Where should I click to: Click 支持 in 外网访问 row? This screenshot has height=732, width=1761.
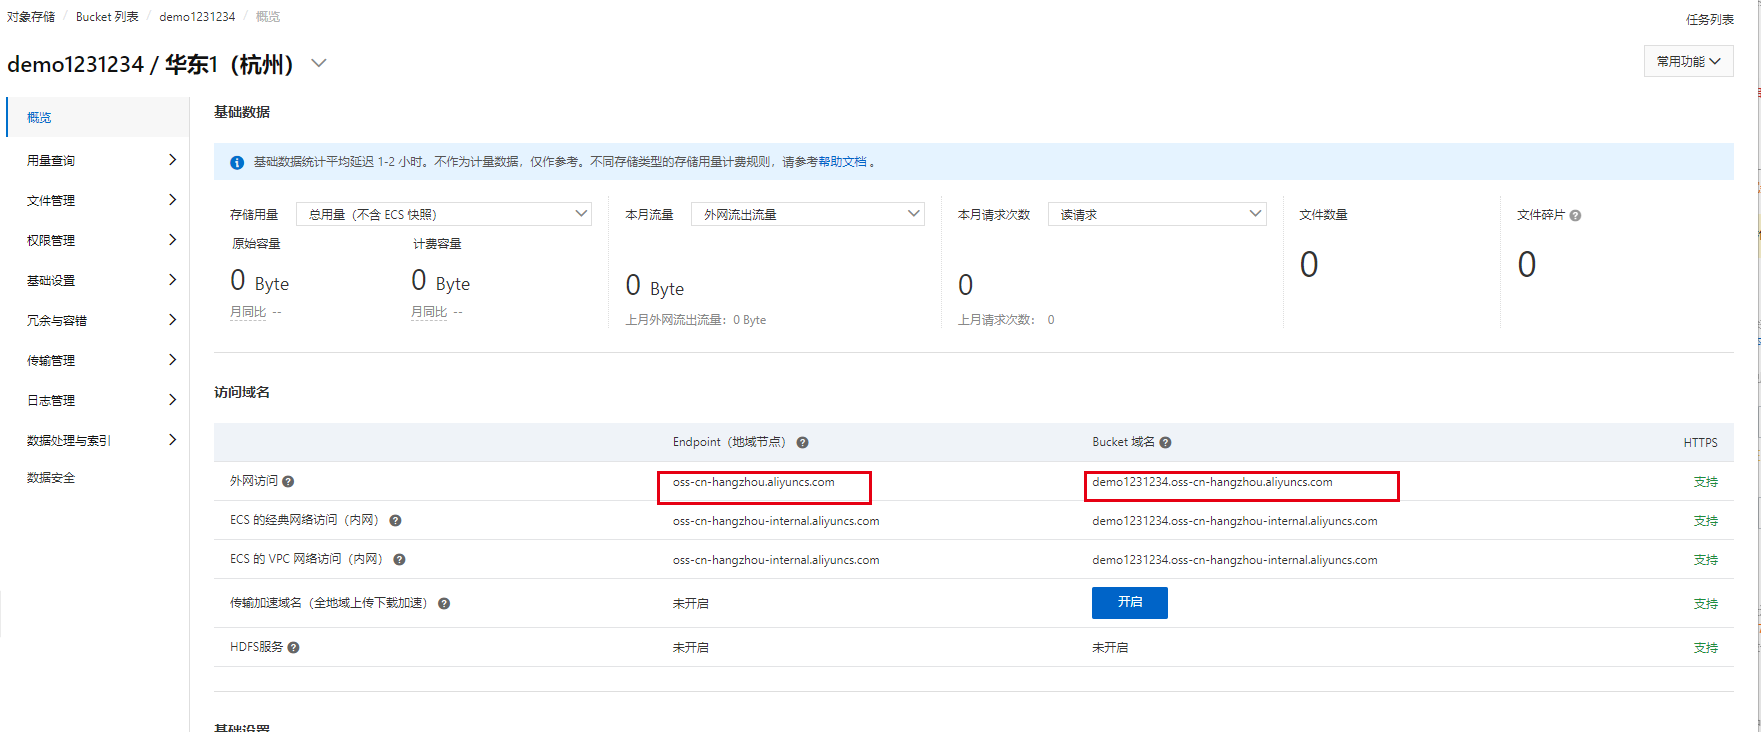pos(1706,482)
